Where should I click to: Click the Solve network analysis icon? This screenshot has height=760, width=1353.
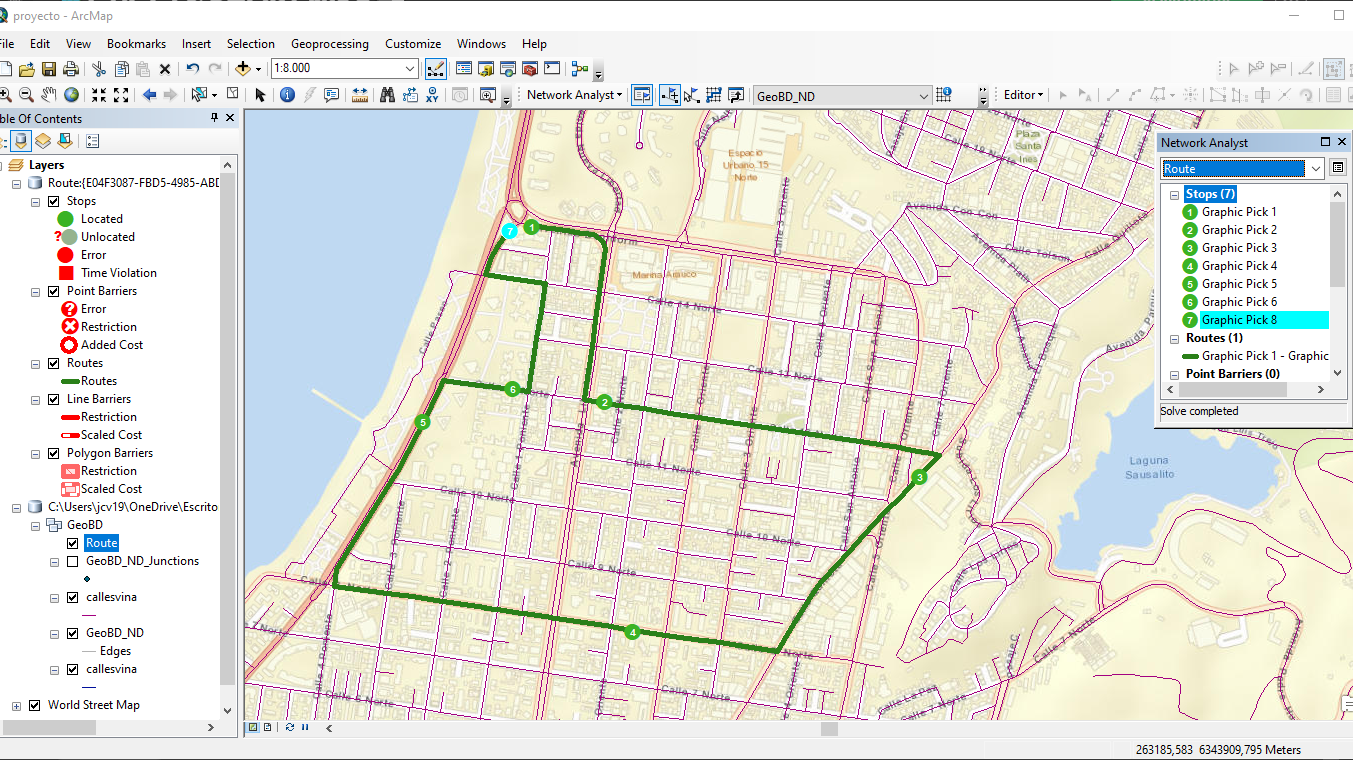tap(714, 95)
